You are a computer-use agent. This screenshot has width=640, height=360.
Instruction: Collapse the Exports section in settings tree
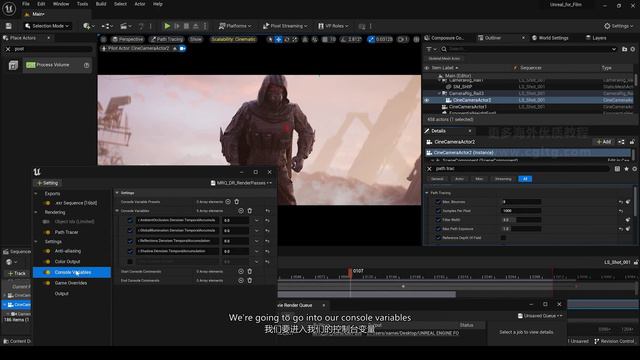click(36, 193)
